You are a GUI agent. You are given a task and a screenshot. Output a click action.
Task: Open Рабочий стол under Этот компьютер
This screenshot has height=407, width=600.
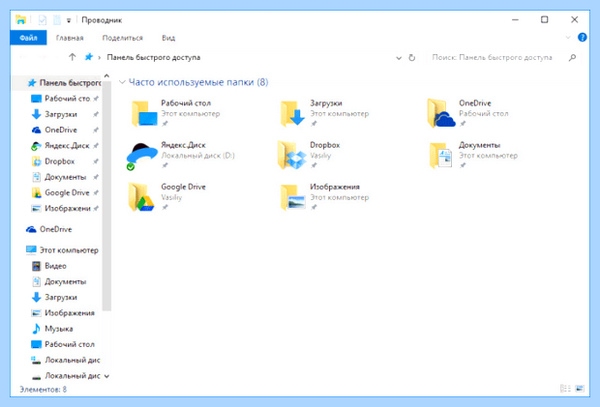63,344
